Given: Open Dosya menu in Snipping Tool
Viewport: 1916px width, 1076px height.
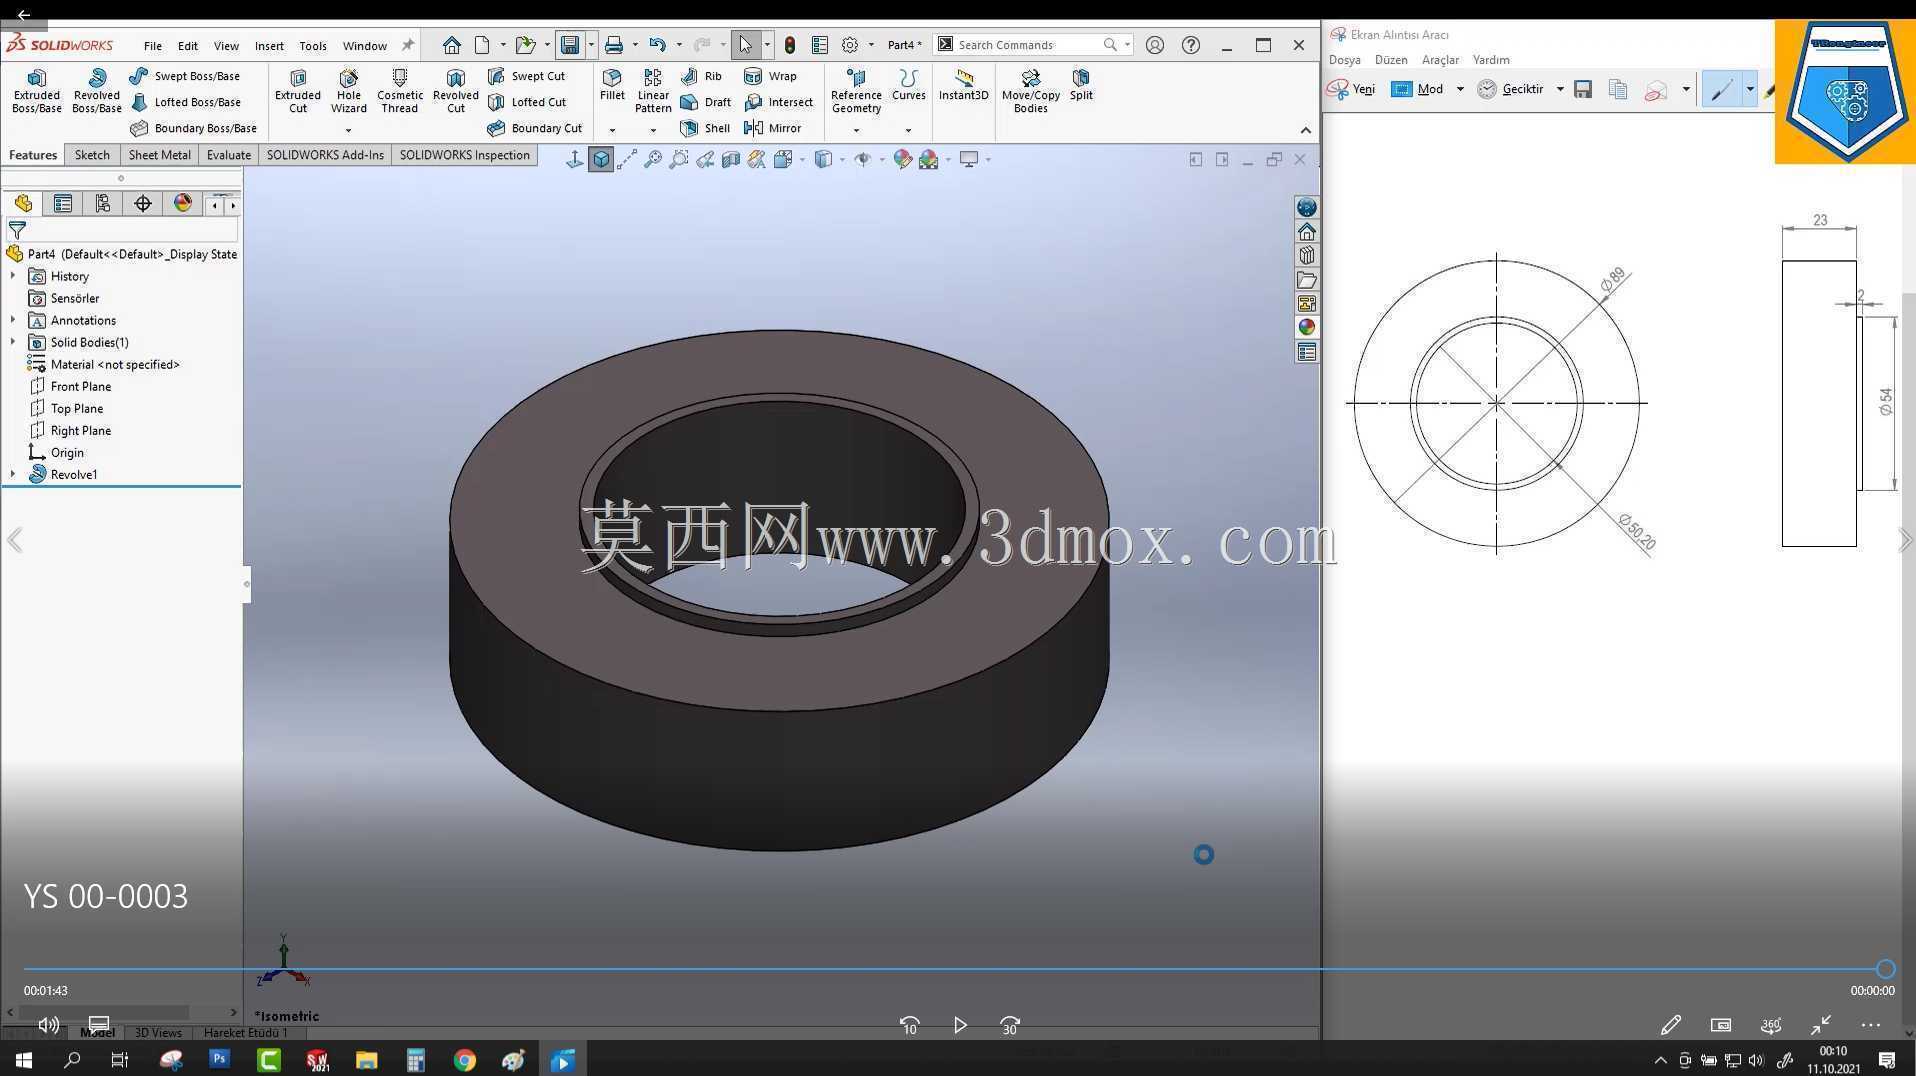Looking at the screenshot, I should click(x=1344, y=60).
